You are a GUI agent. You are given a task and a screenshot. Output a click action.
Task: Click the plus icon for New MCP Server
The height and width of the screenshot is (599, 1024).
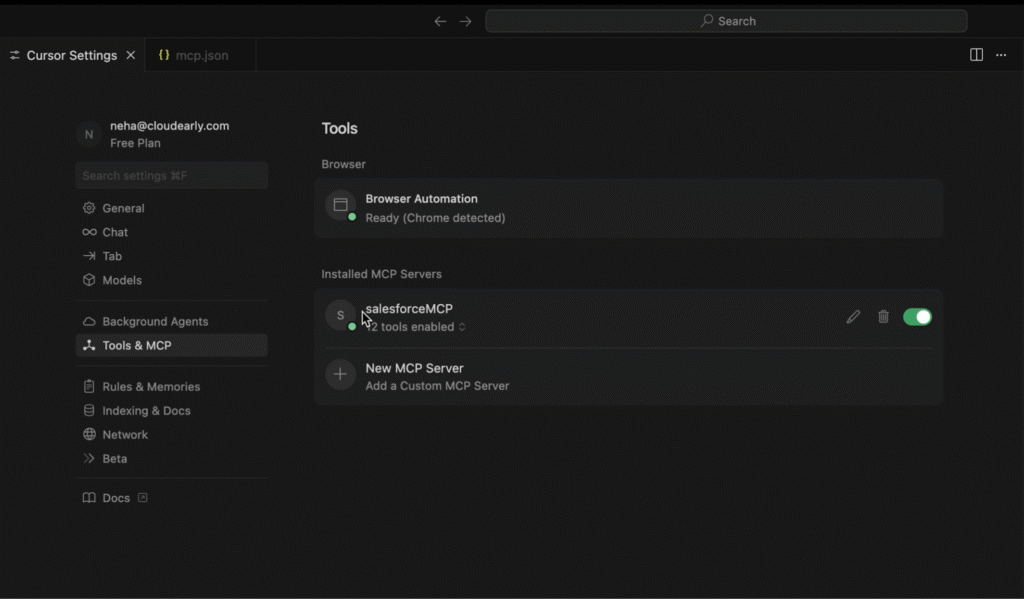(x=340, y=375)
